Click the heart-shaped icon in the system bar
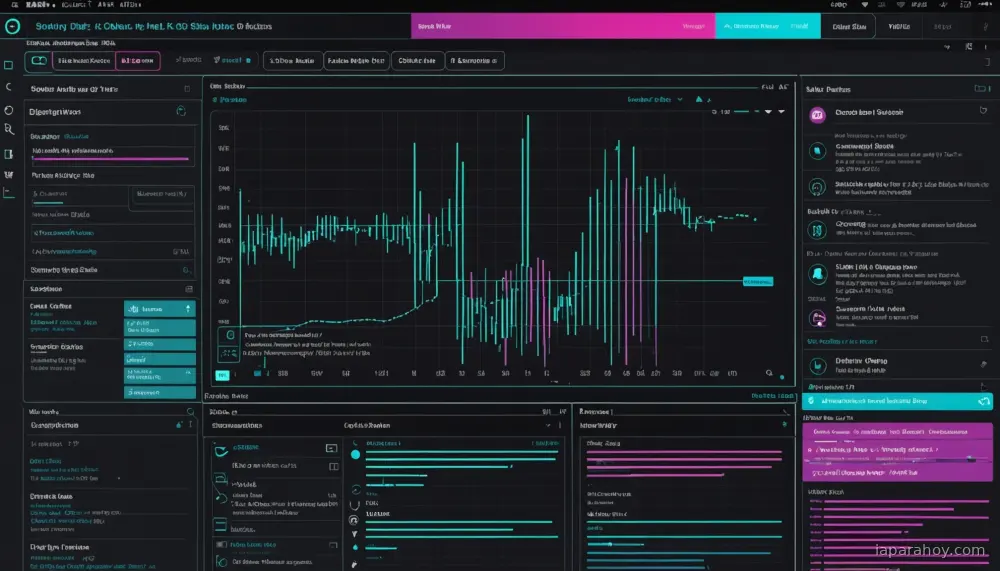Screen dimensions: 1000x571 (x=864, y=4)
